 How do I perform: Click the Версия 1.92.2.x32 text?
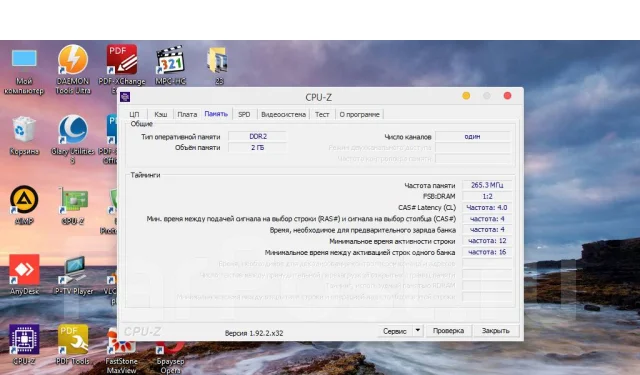[253, 333]
